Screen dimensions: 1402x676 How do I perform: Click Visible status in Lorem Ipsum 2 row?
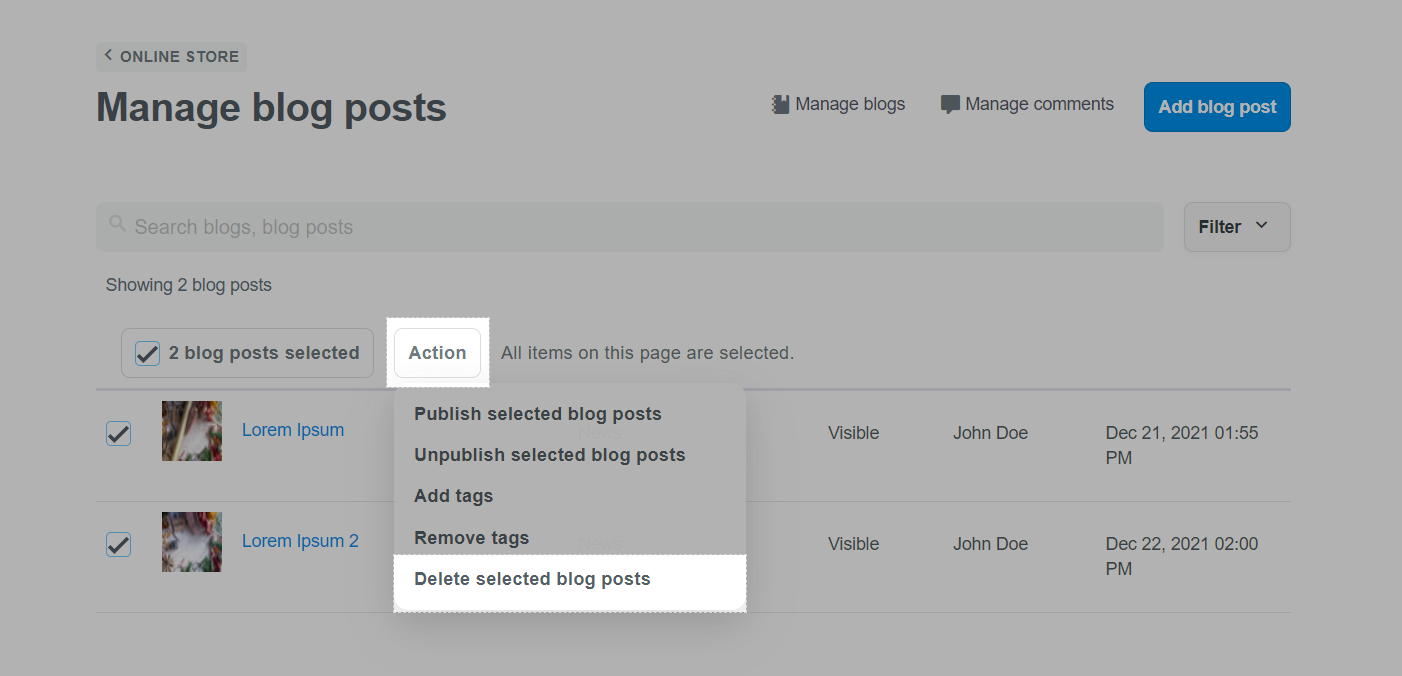click(x=854, y=544)
